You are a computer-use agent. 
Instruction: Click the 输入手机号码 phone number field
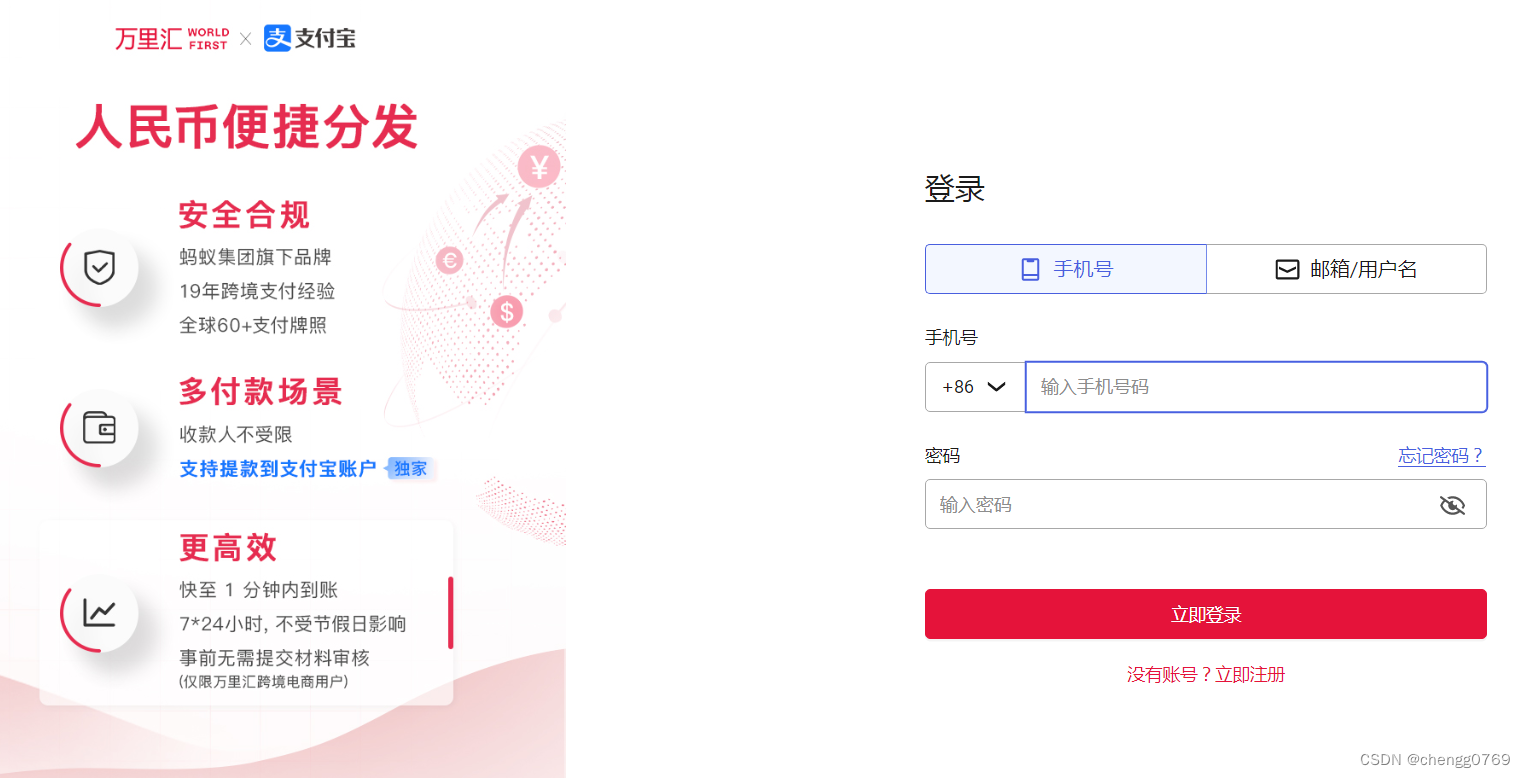point(1255,387)
